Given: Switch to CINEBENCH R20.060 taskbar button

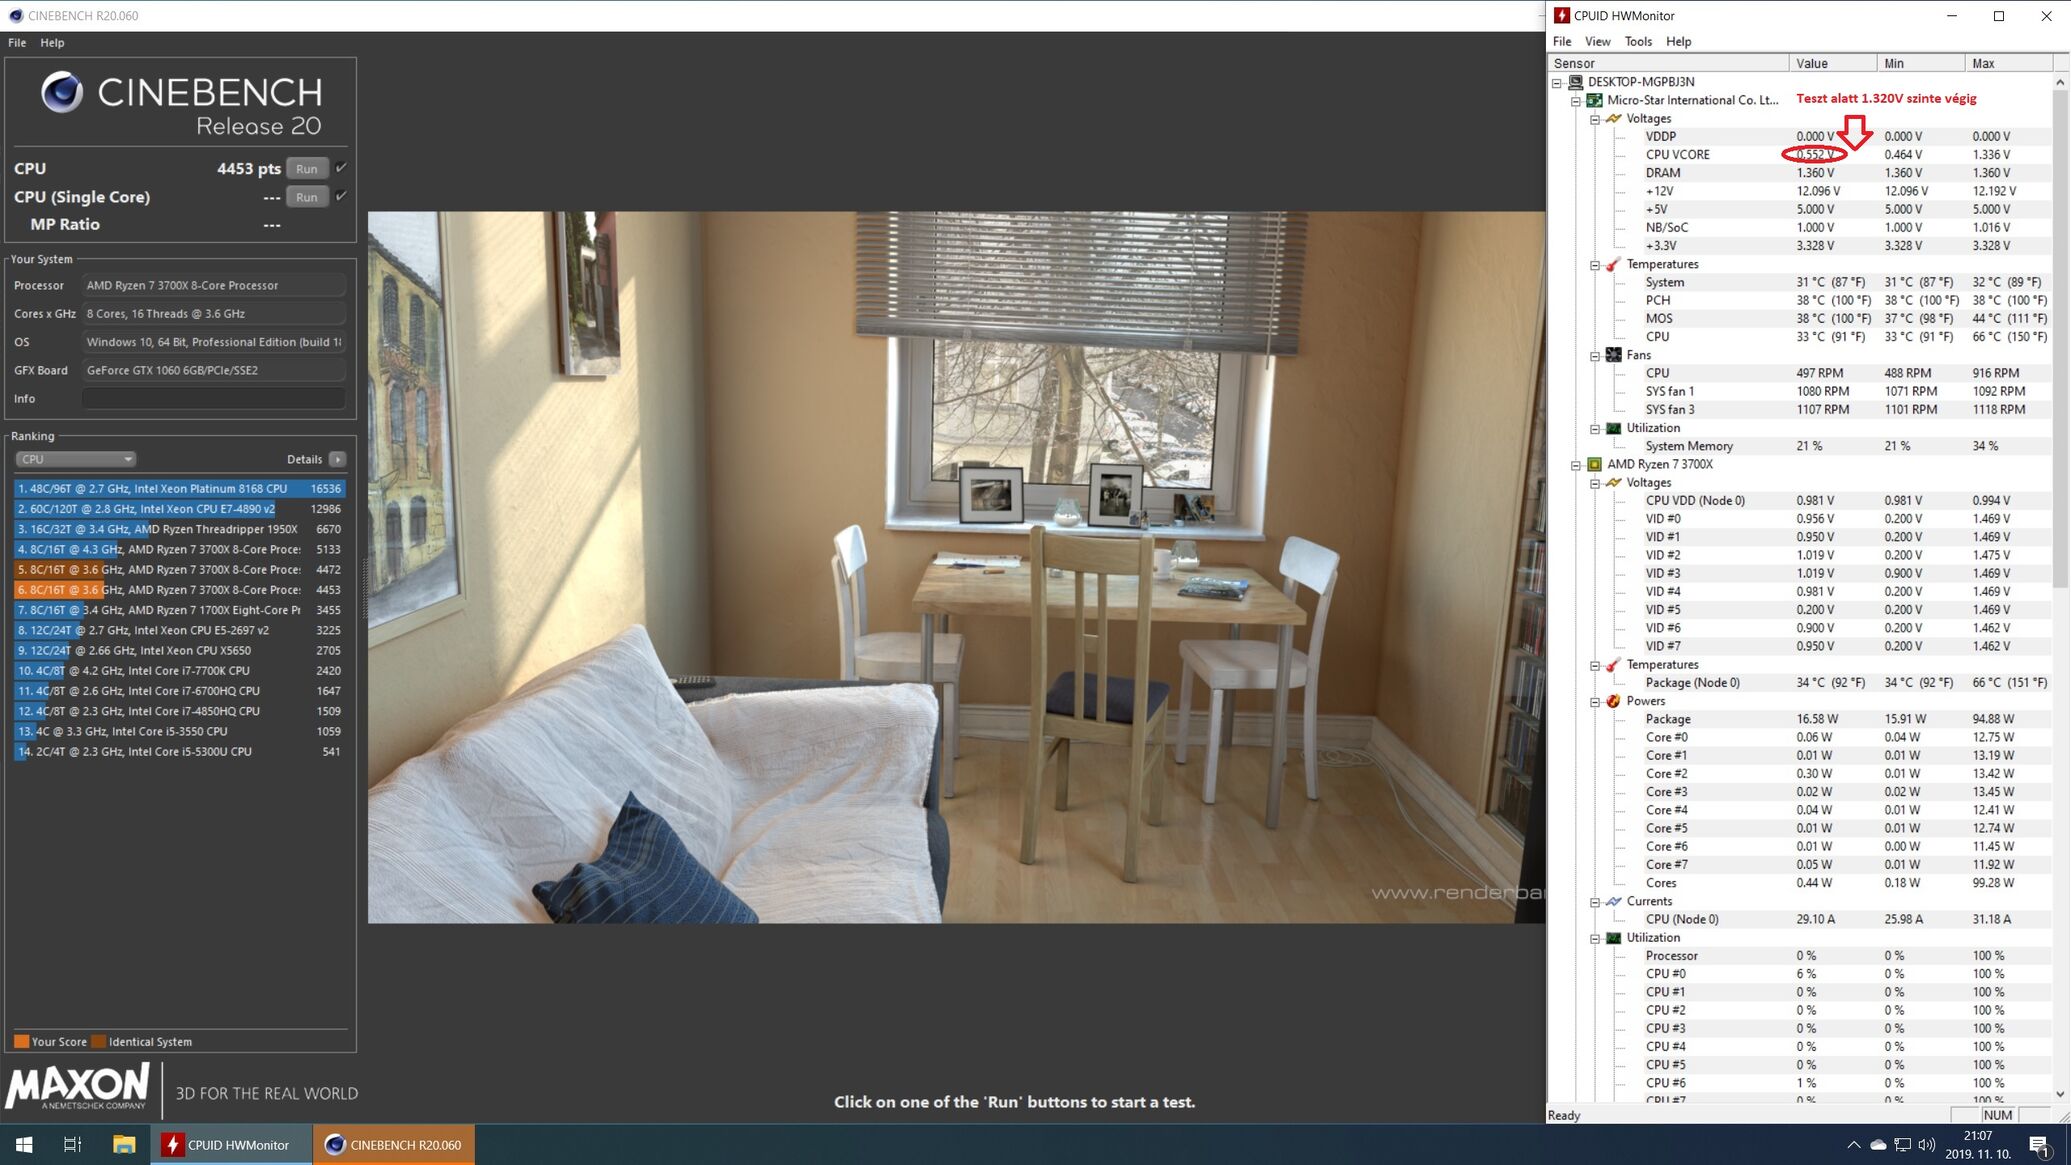Looking at the screenshot, I should [x=394, y=1144].
